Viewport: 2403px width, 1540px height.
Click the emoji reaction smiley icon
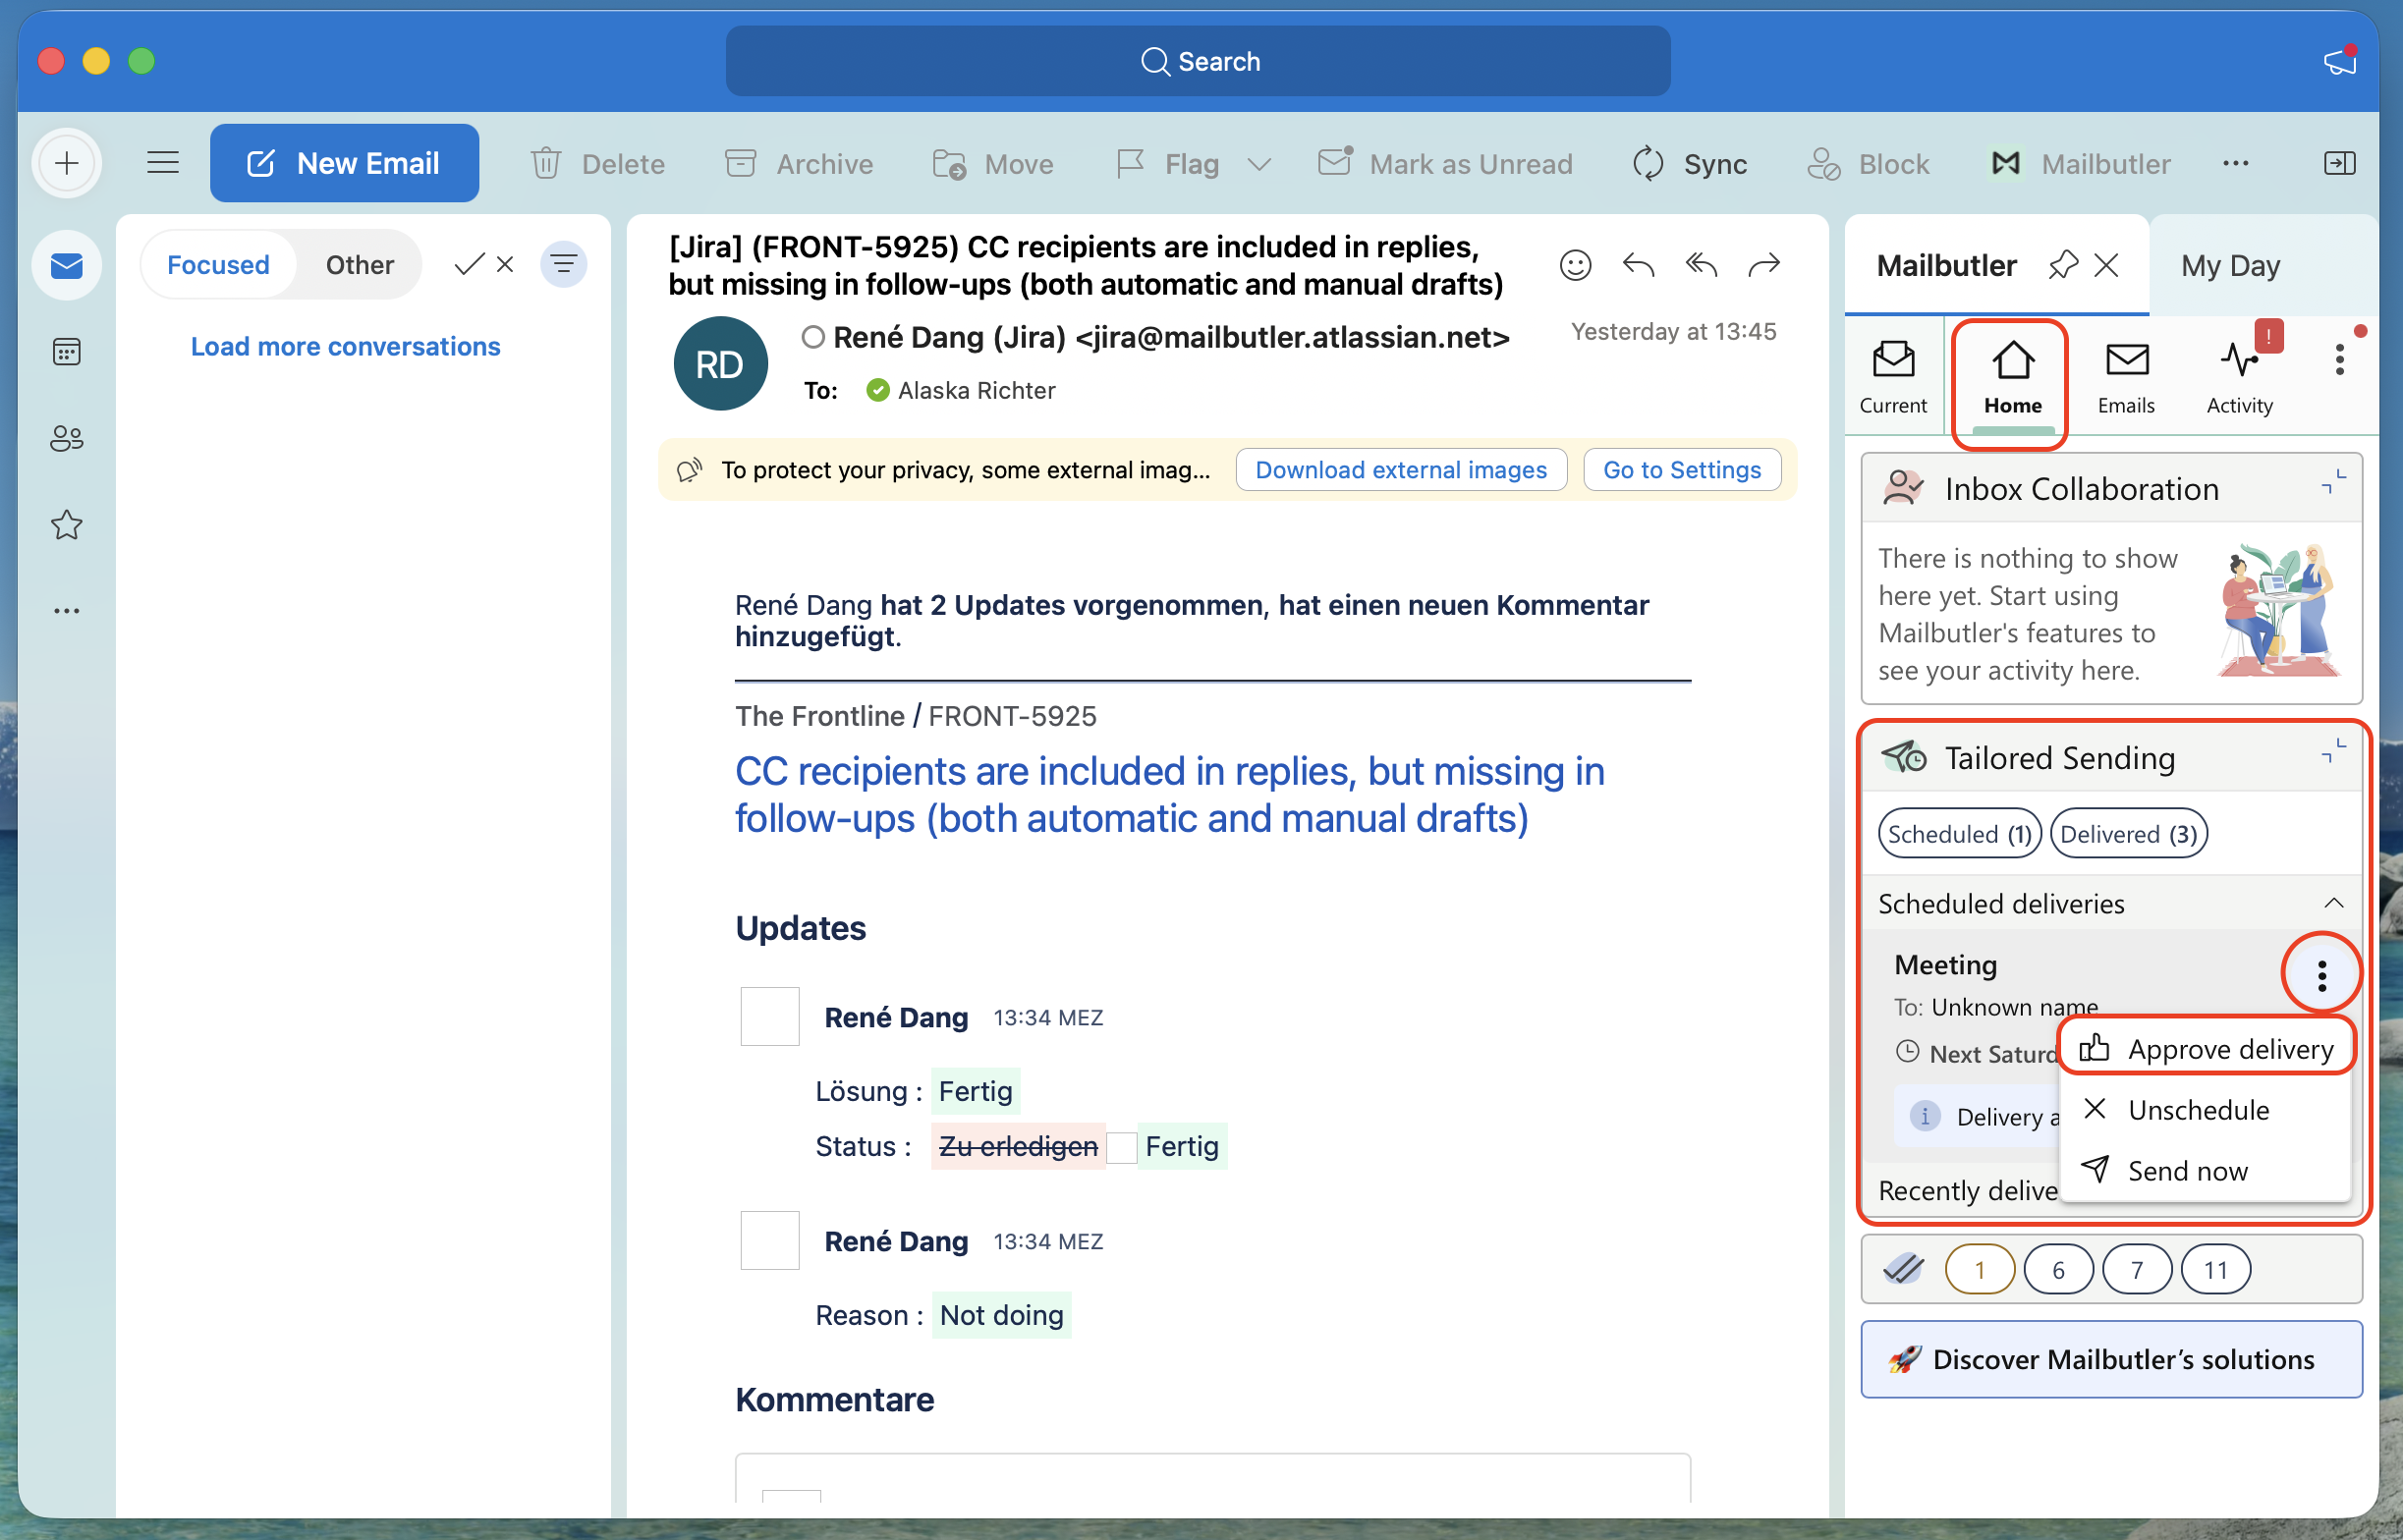1575,265
